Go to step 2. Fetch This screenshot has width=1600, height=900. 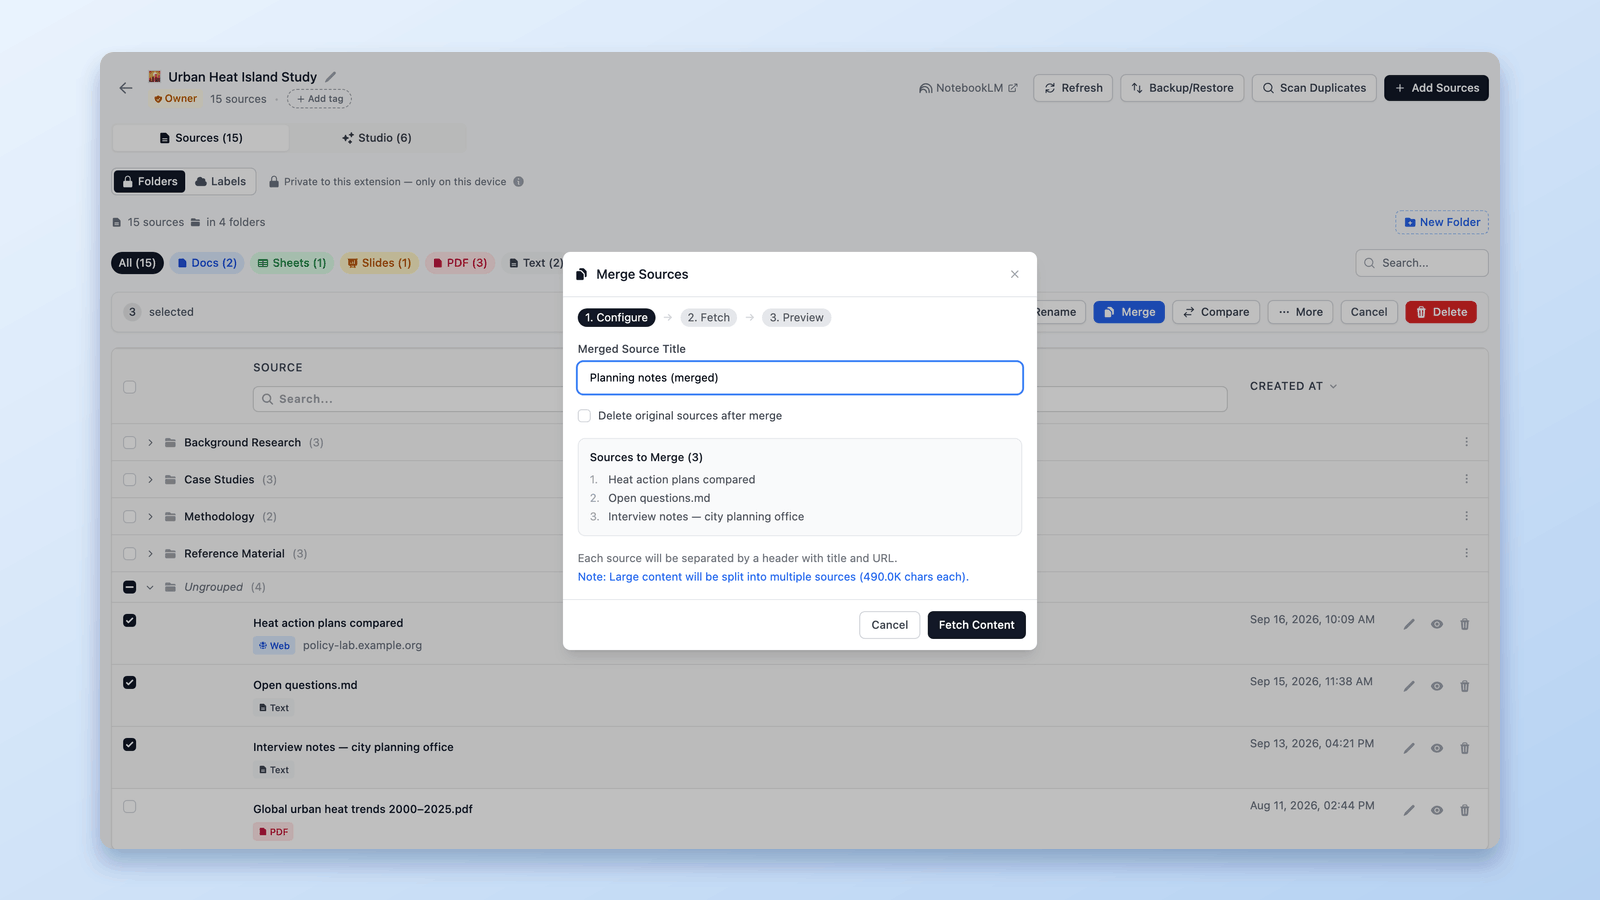pos(708,318)
